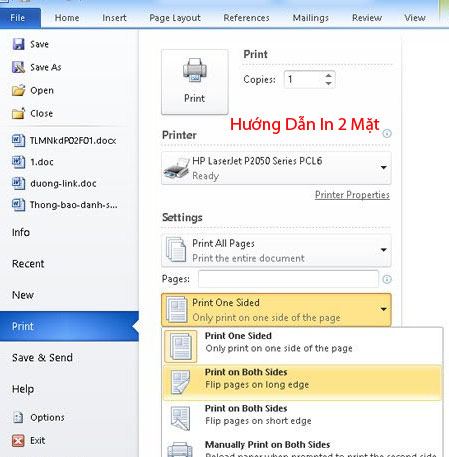
Task: Click the red Exit icon
Action: [x=18, y=440]
